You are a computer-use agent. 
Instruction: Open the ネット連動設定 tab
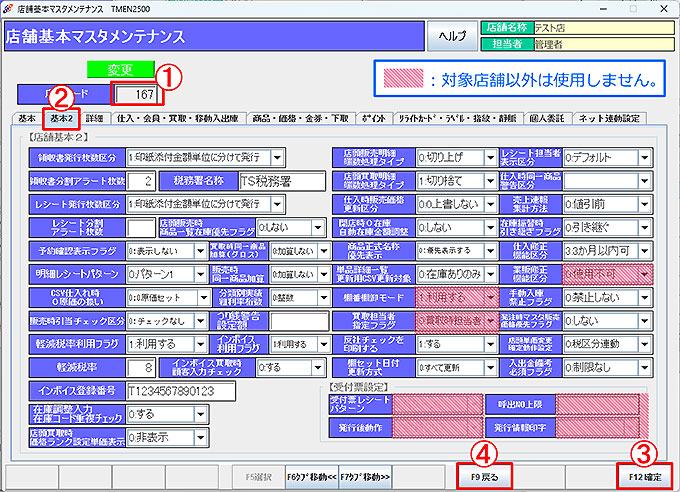(x=609, y=118)
